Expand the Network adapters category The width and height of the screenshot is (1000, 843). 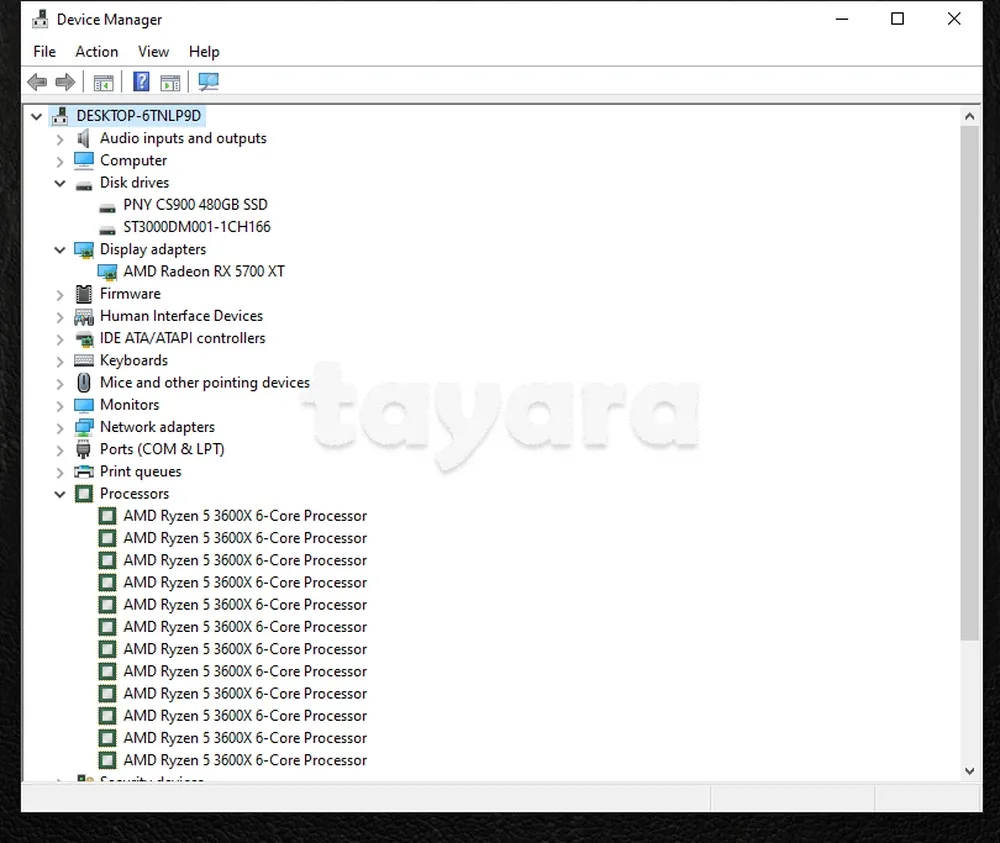point(60,428)
